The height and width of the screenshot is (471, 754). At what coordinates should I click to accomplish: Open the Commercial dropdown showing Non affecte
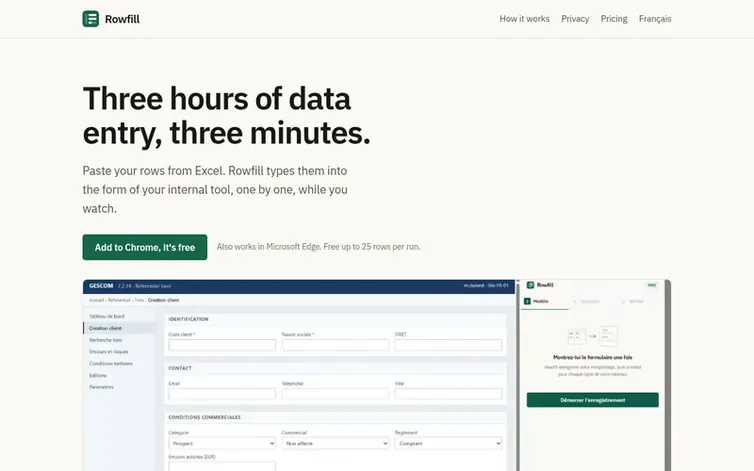click(335, 444)
